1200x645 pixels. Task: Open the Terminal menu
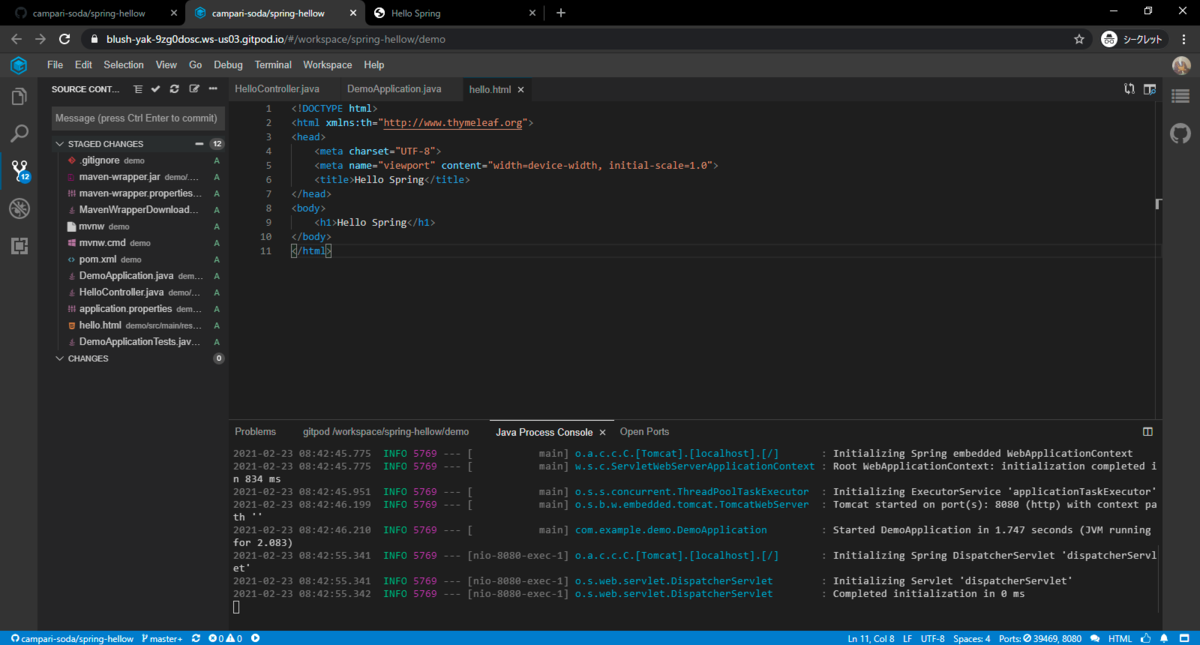tap(273, 65)
